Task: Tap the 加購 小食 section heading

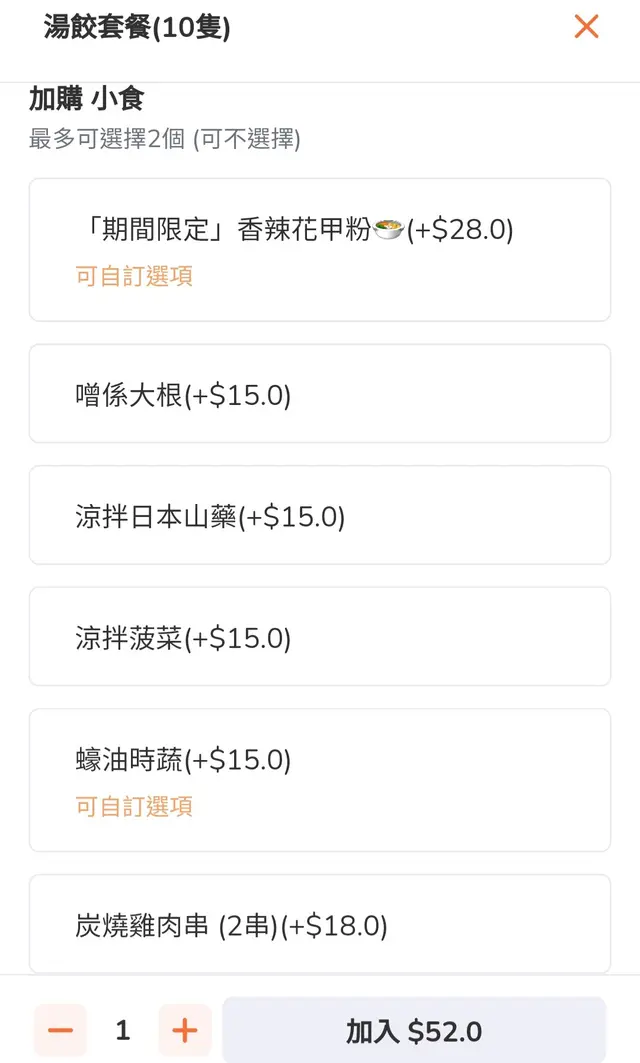Action: (x=87, y=99)
